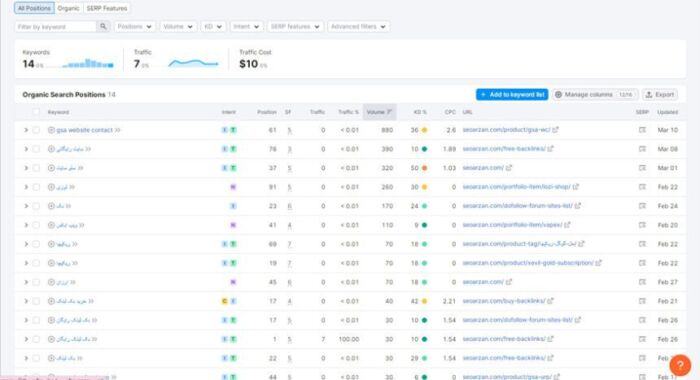The image size is (700, 380).
Task: Click the Export button
Action: [660, 95]
